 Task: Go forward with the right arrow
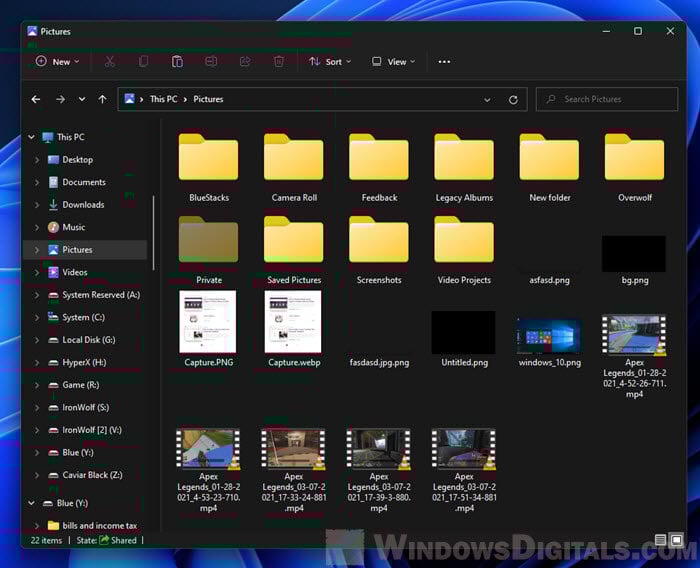(60, 99)
